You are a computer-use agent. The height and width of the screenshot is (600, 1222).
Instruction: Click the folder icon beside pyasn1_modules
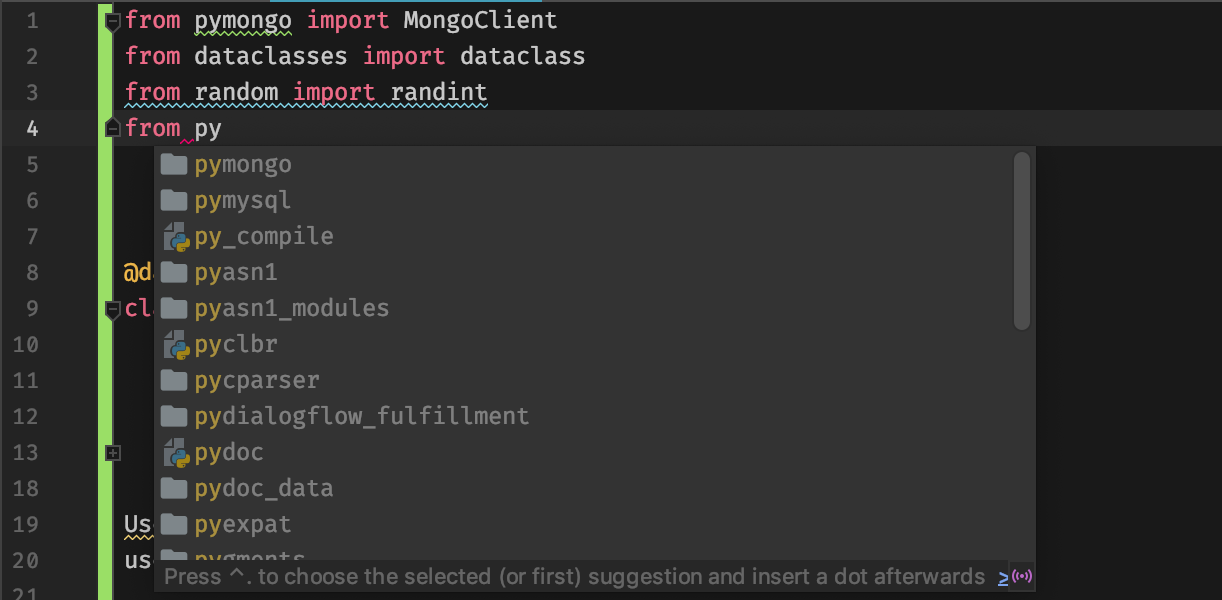coord(174,307)
